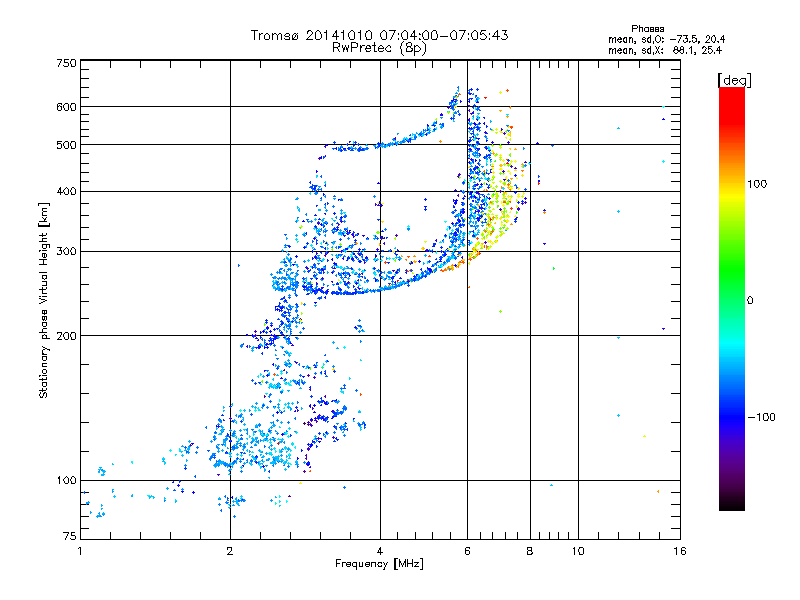Click the y-axis '600' tick label
This screenshot has height=600, width=800.
click(x=66, y=107)
